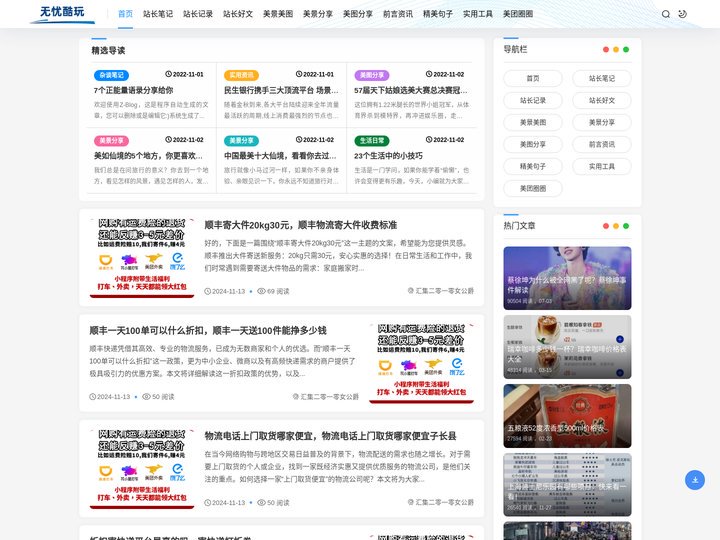Open article 美如仙境的5个地方

click(148, 156)
